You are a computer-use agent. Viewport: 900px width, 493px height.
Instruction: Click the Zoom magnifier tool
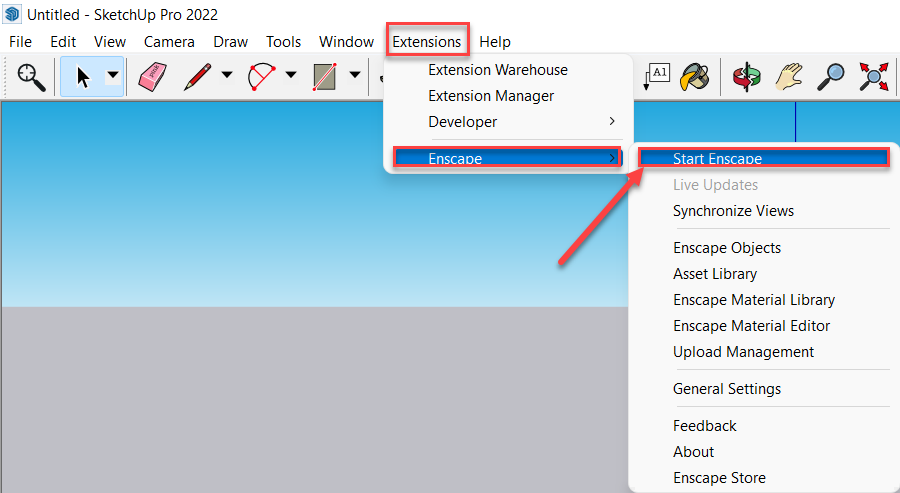pyautogui.click(x=831, y=76)
